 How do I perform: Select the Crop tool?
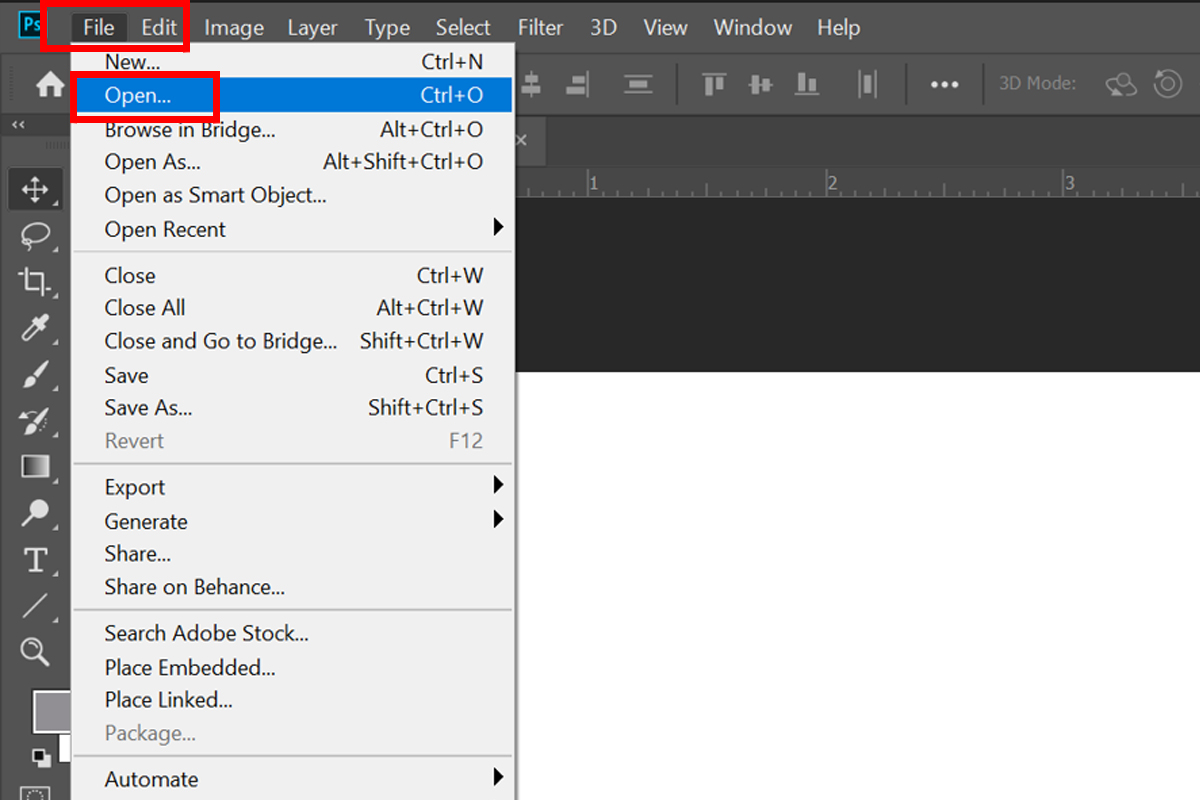pos(35,282)
